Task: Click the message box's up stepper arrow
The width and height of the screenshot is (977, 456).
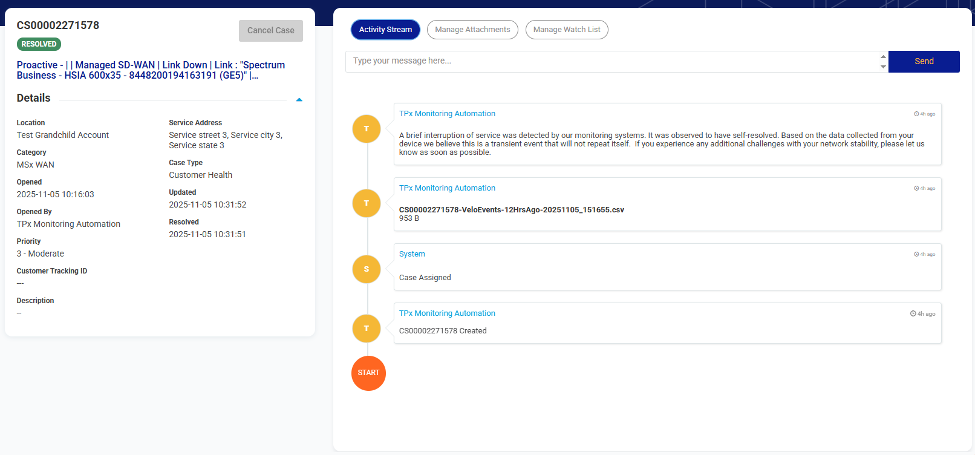Action: coord(883,57)
